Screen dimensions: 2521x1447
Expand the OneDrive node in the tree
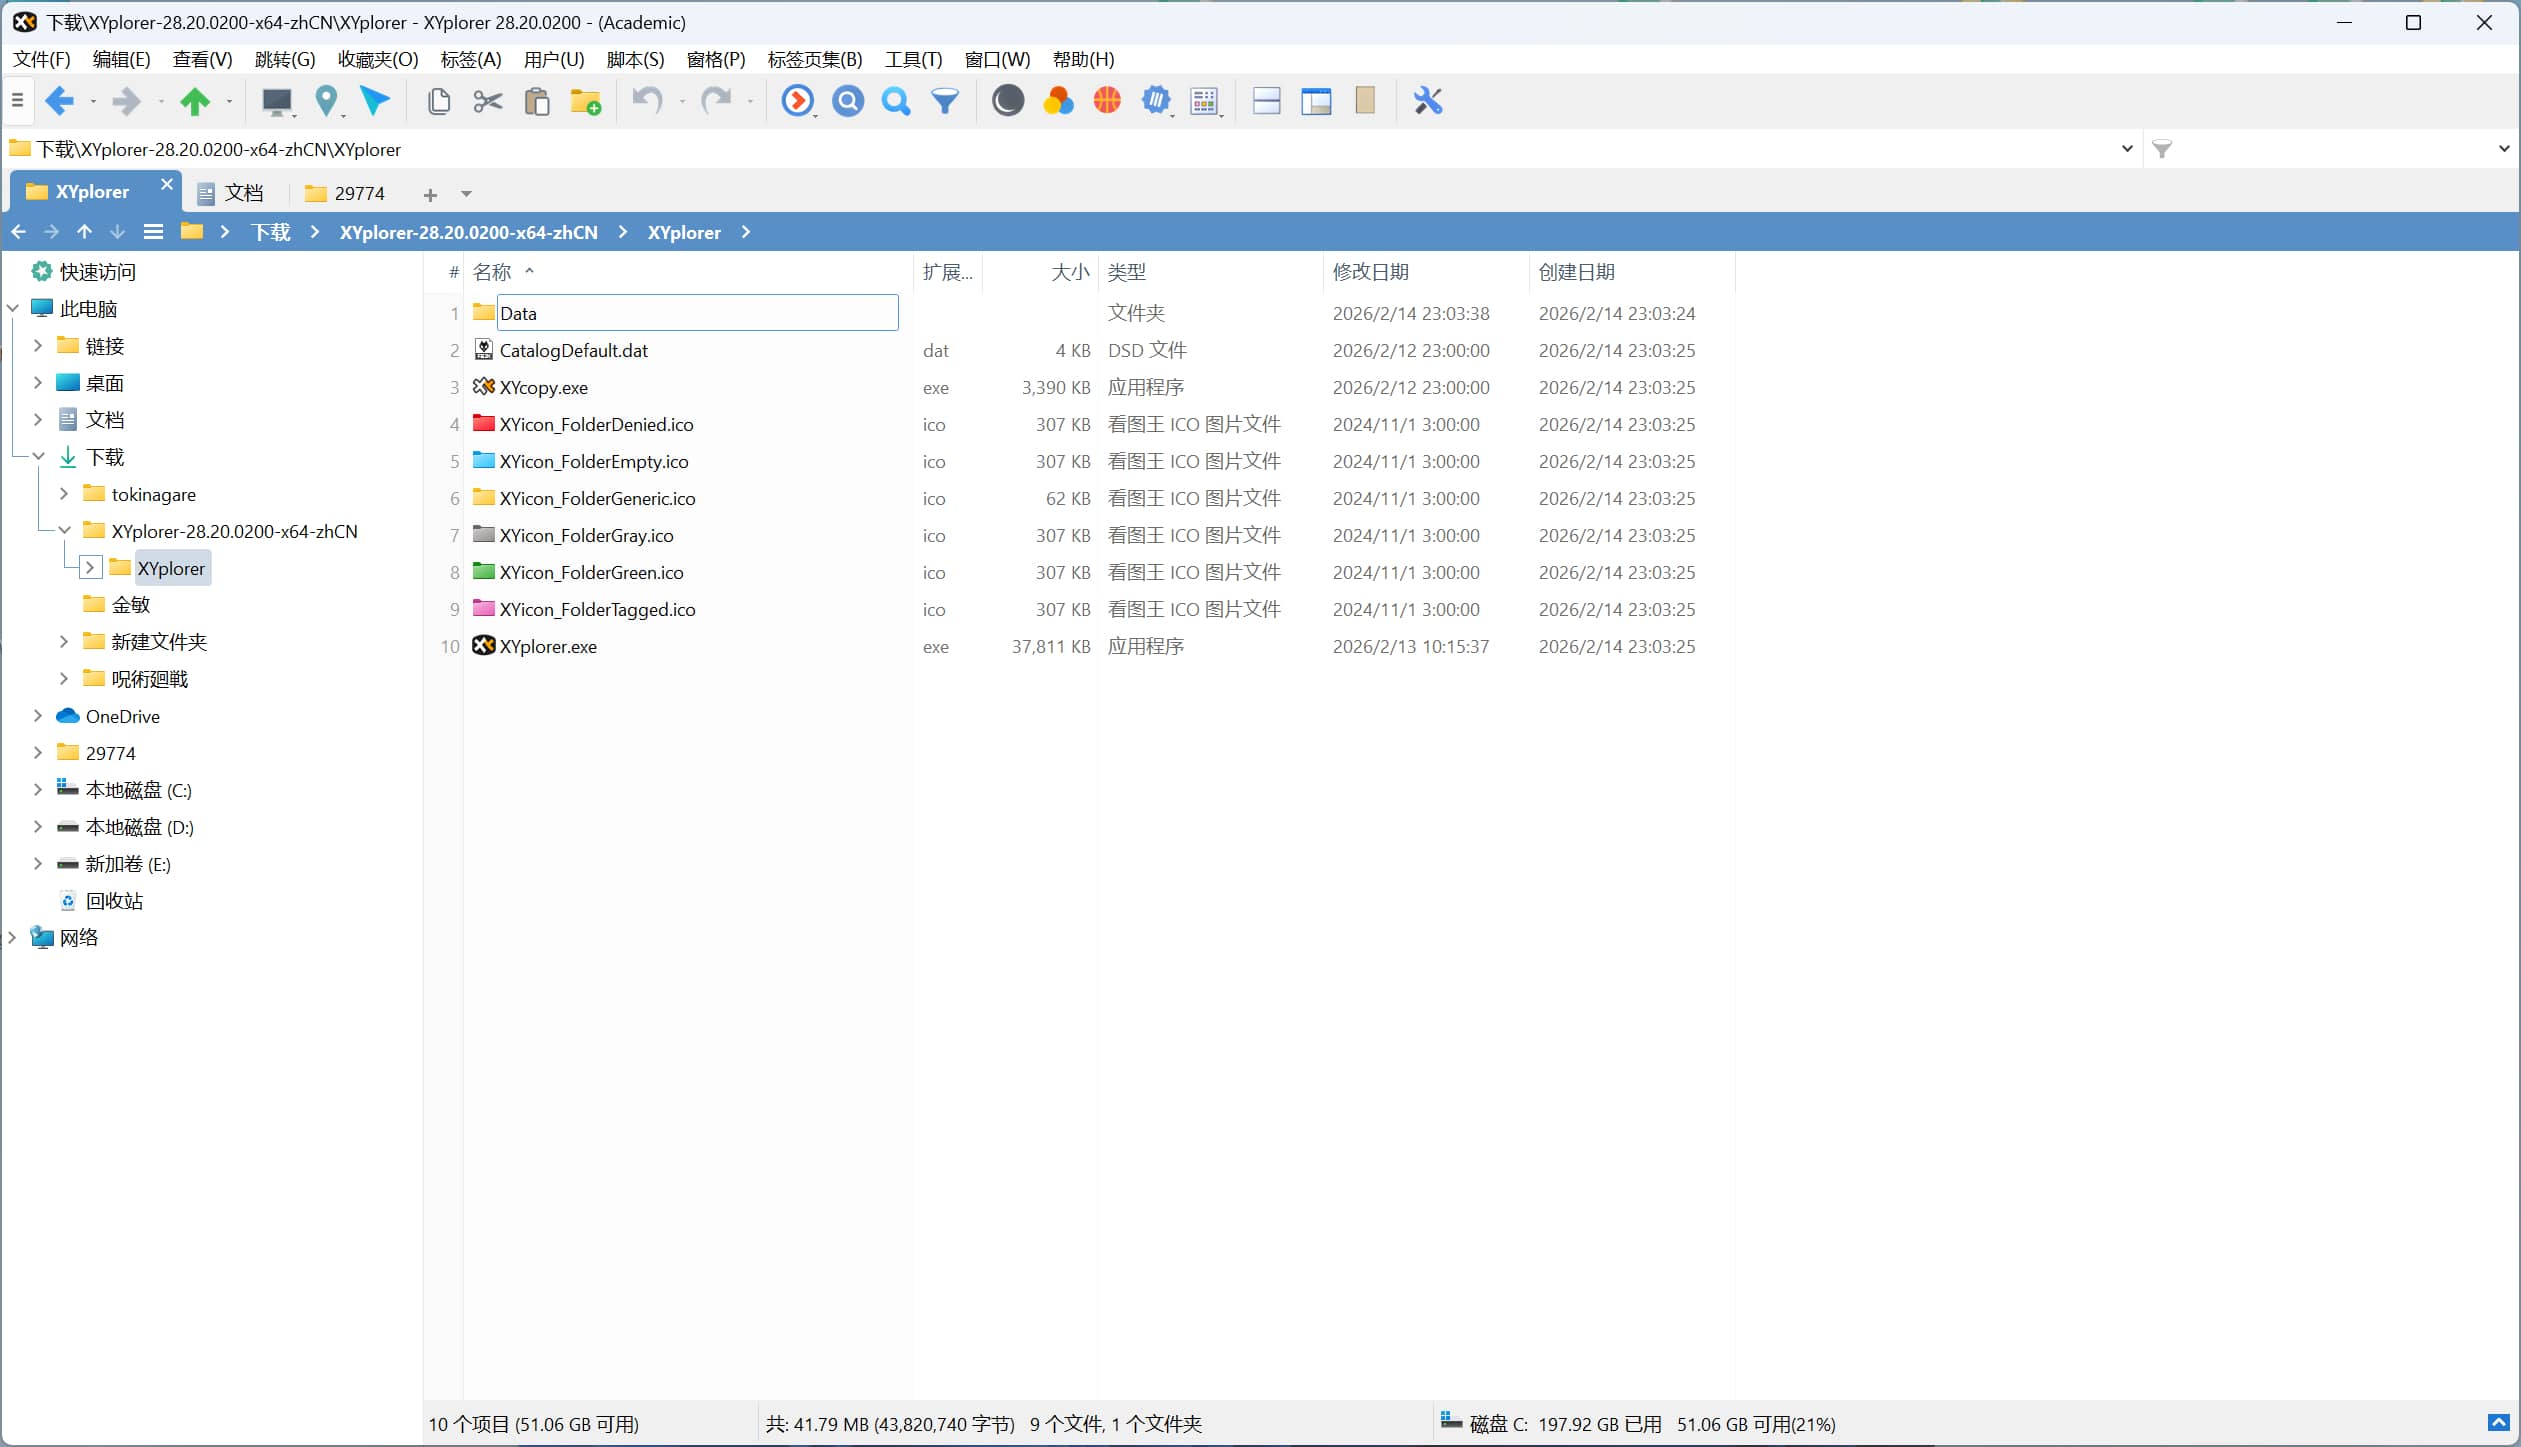pyautogui.click(x=38, y=716)
